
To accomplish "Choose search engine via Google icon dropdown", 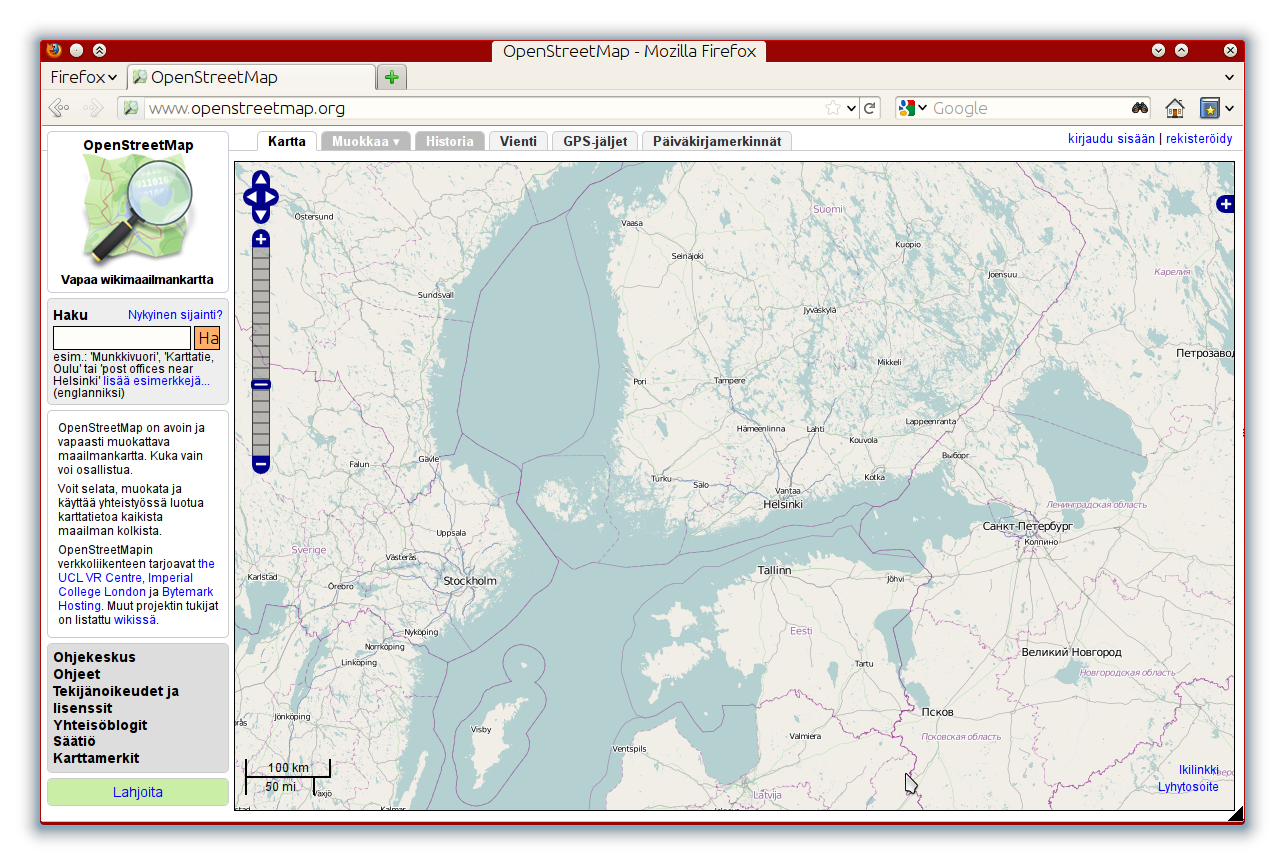I will [913, 108].
